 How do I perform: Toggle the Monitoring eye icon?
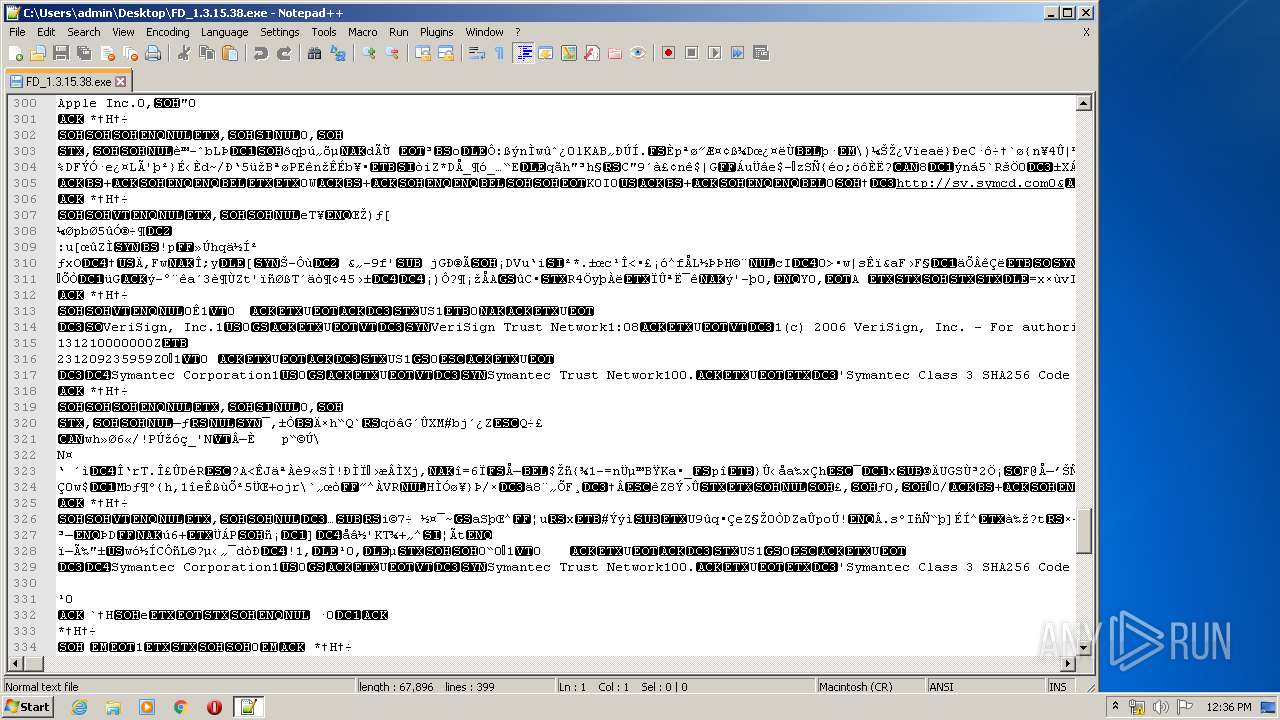tap(638, 53)
